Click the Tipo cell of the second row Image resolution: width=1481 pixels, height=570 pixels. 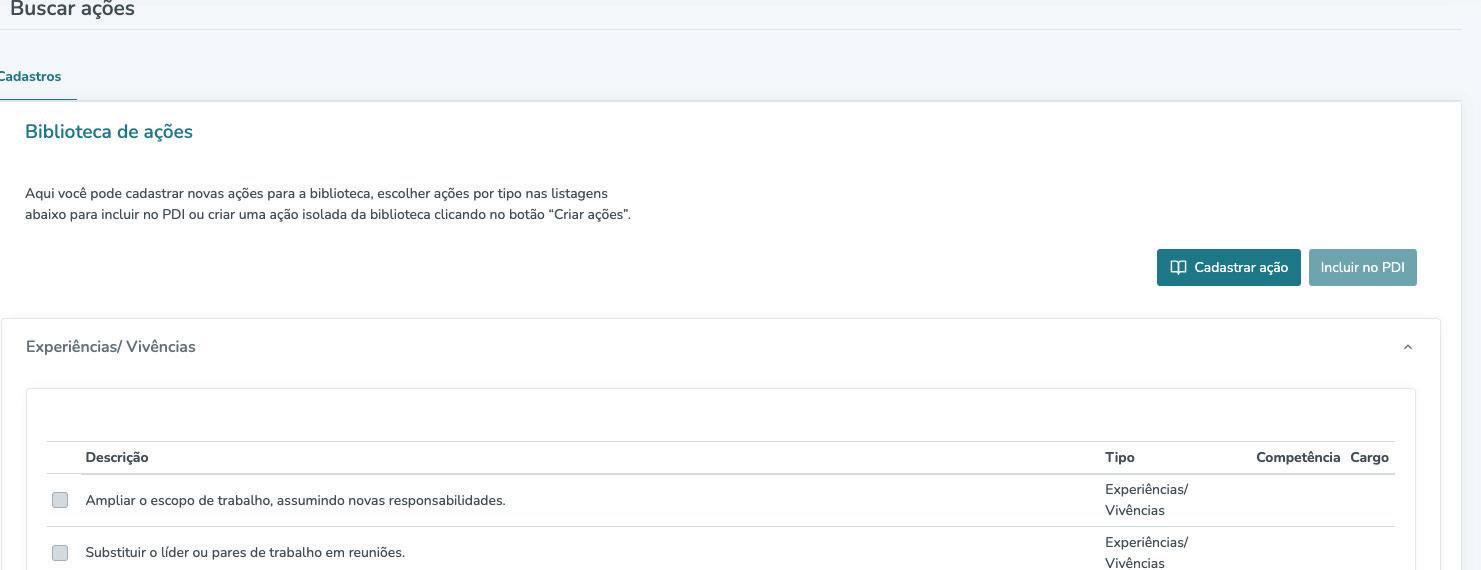point(1146,552)
